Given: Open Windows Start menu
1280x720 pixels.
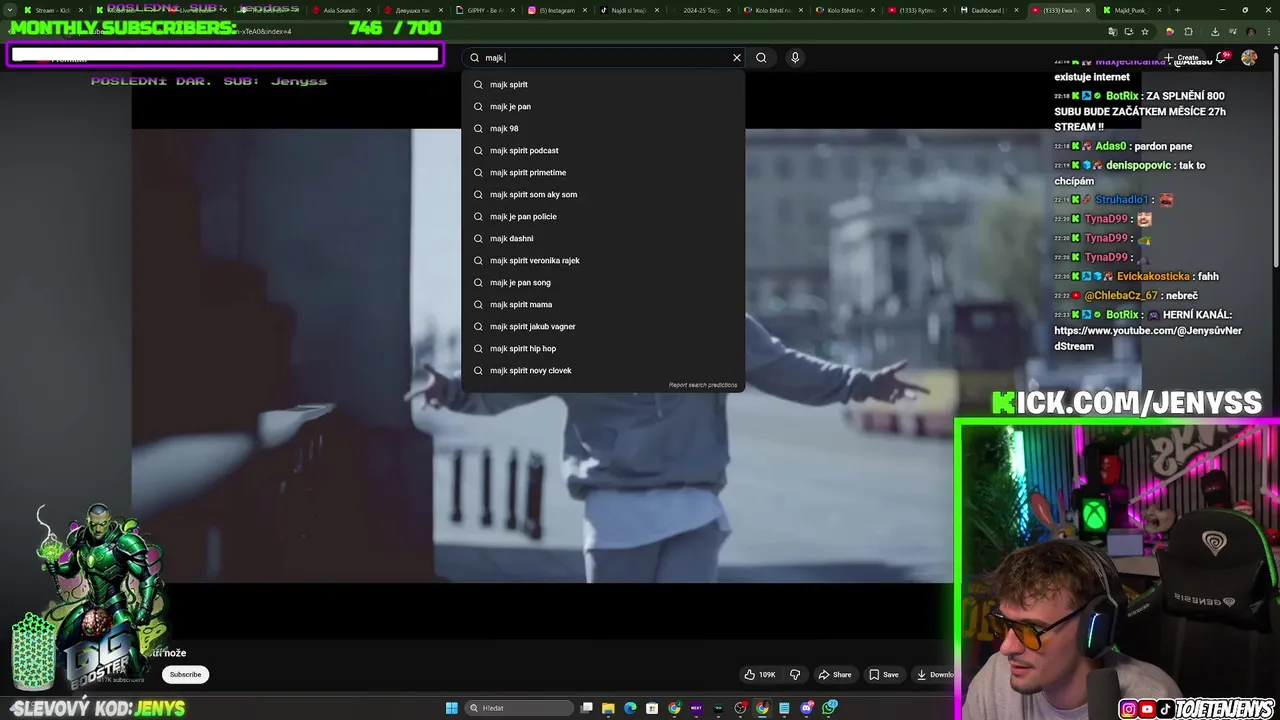Looking at the screenshot, I should [x=451, y=708].
